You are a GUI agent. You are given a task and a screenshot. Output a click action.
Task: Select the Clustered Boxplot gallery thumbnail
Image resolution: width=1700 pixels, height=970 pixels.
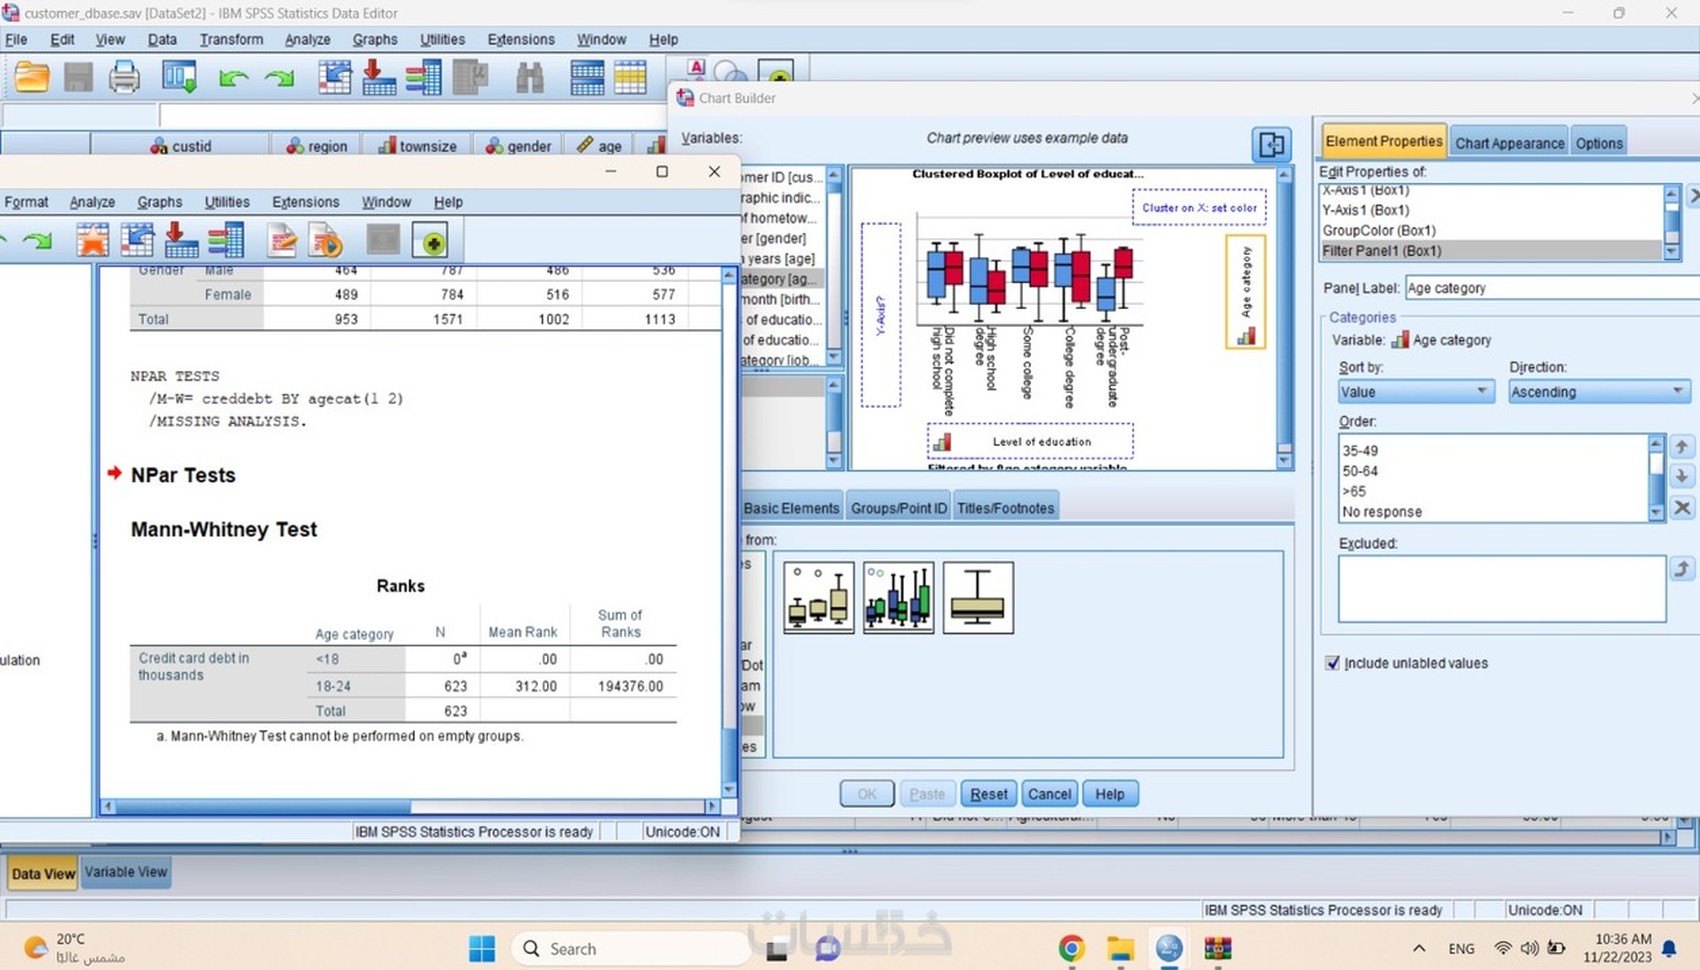[x=898, y=598]
